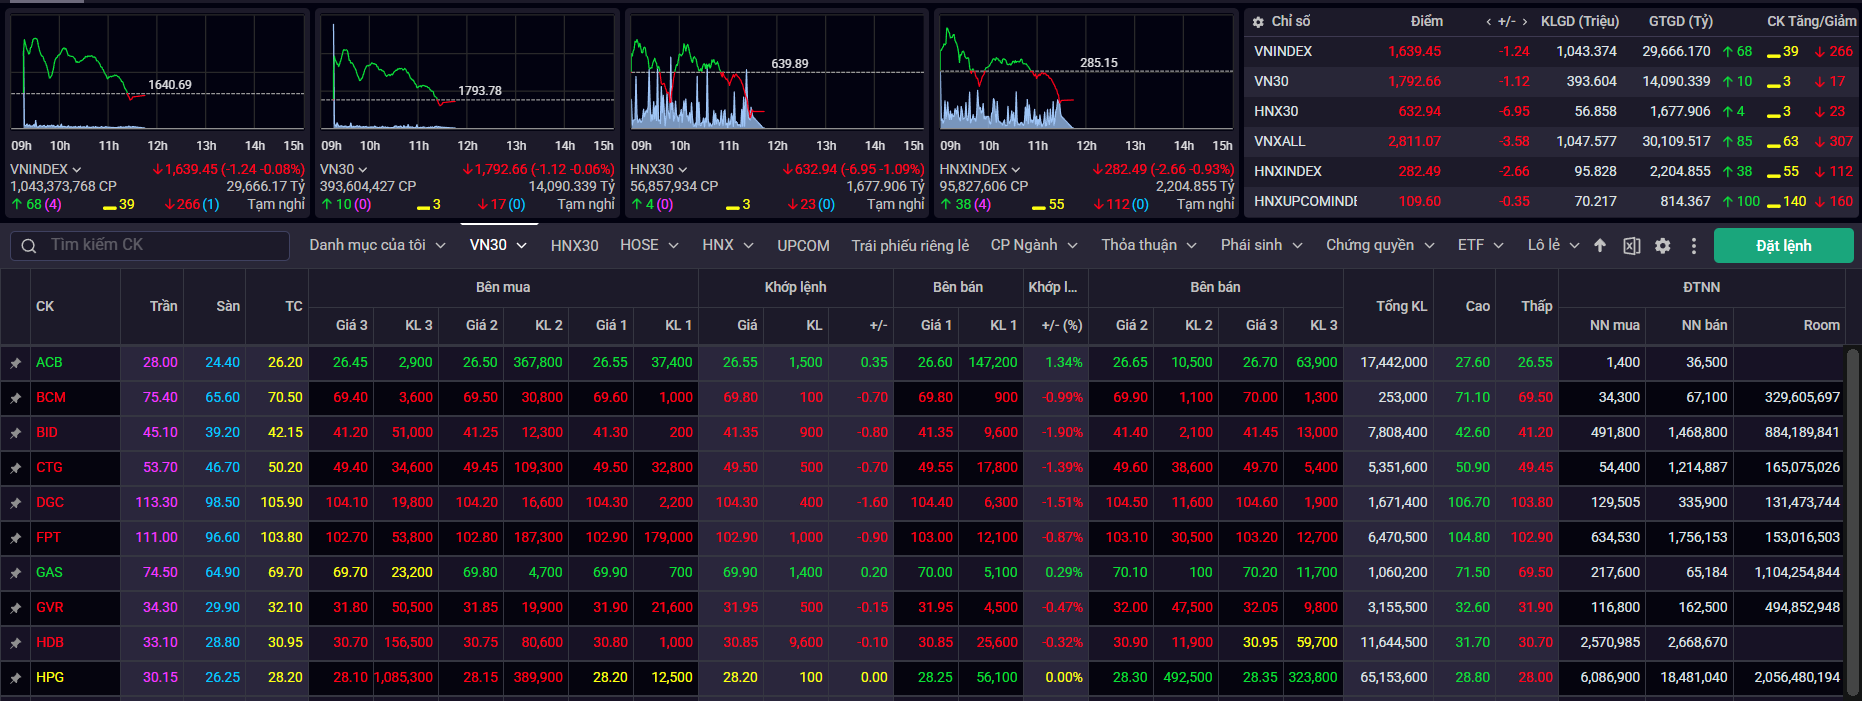This screenshot has width=1862, height=701.
Task: Open the HNXINDEX intraday chart
Action: click(1087, 72)
